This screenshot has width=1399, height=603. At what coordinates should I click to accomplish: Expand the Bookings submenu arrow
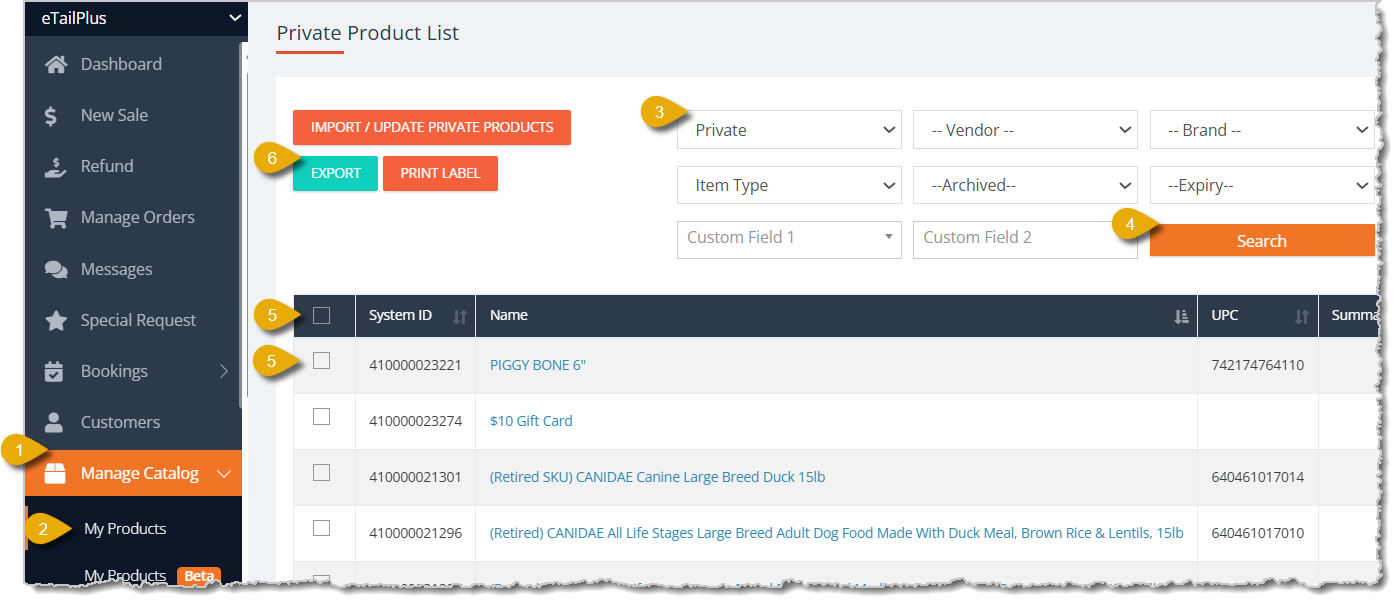(x=223, y=371)
